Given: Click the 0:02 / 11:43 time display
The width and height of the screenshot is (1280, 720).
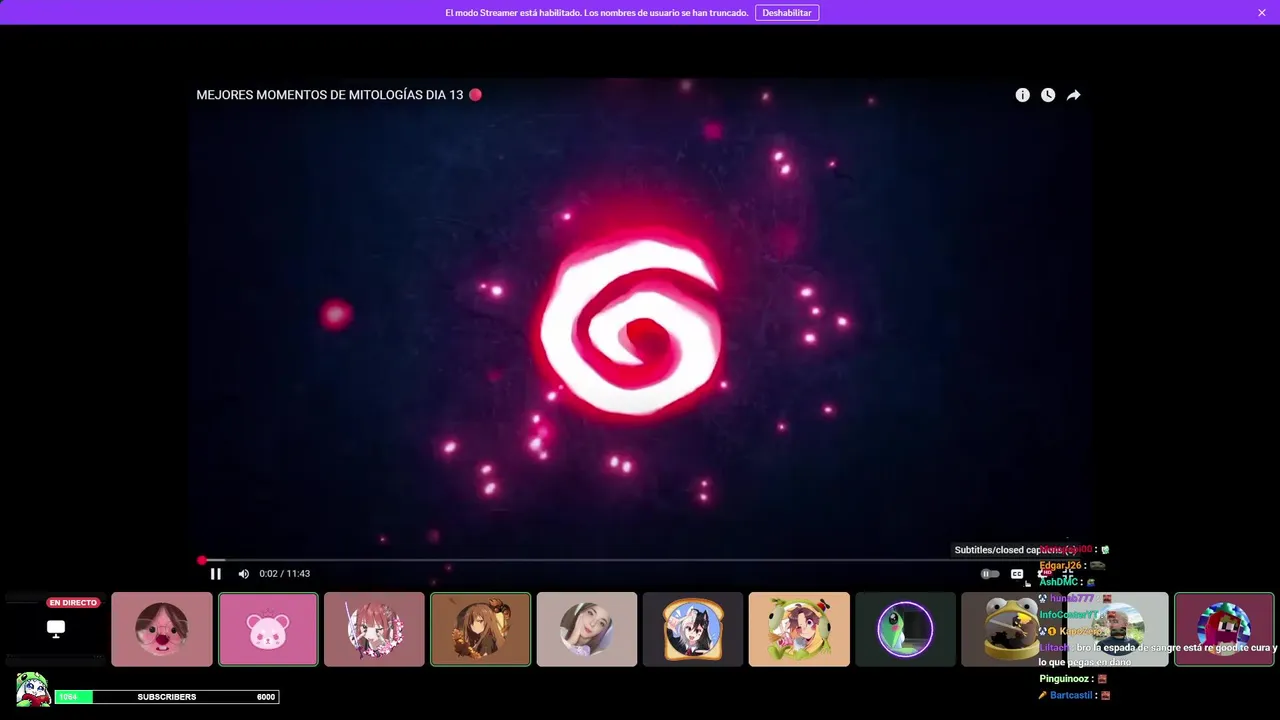Looking at the screenshot, I should pos(284,574).
